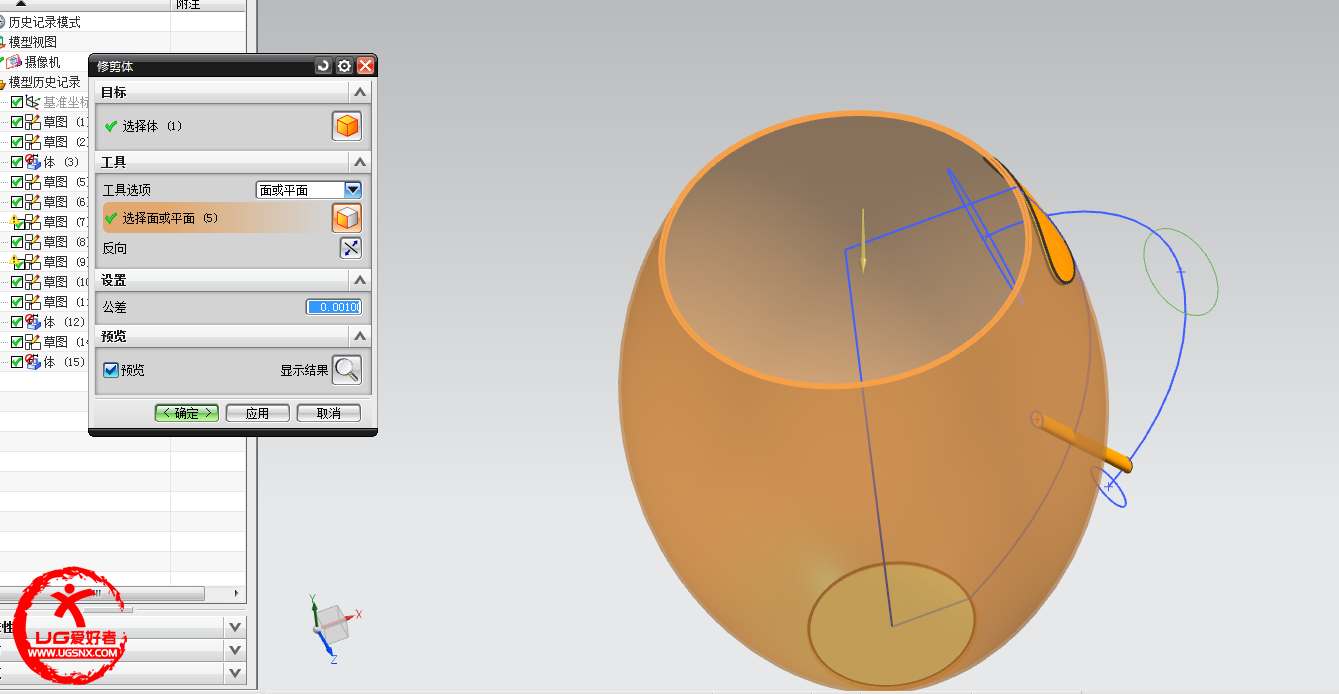Toggle checkbox of 草图 (5)

[17, 182]
